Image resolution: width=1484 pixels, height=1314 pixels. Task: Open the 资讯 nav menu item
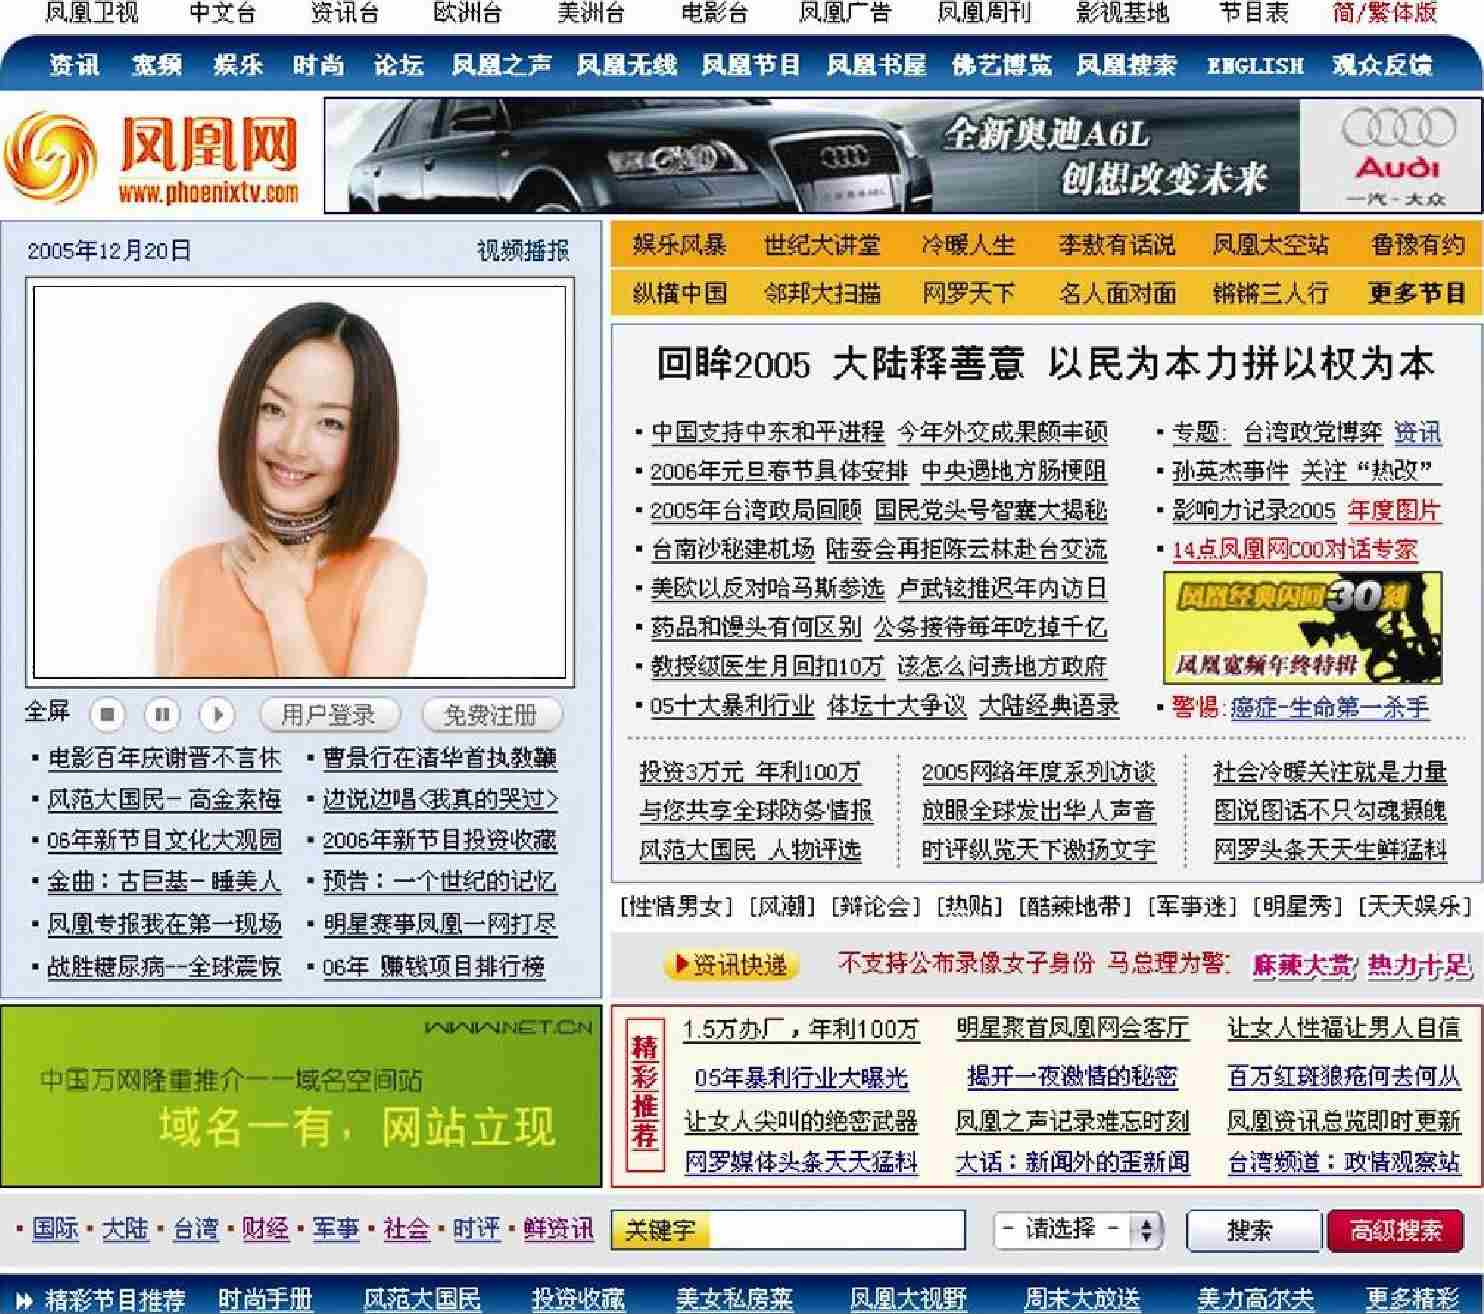click(x=75, y=65)
